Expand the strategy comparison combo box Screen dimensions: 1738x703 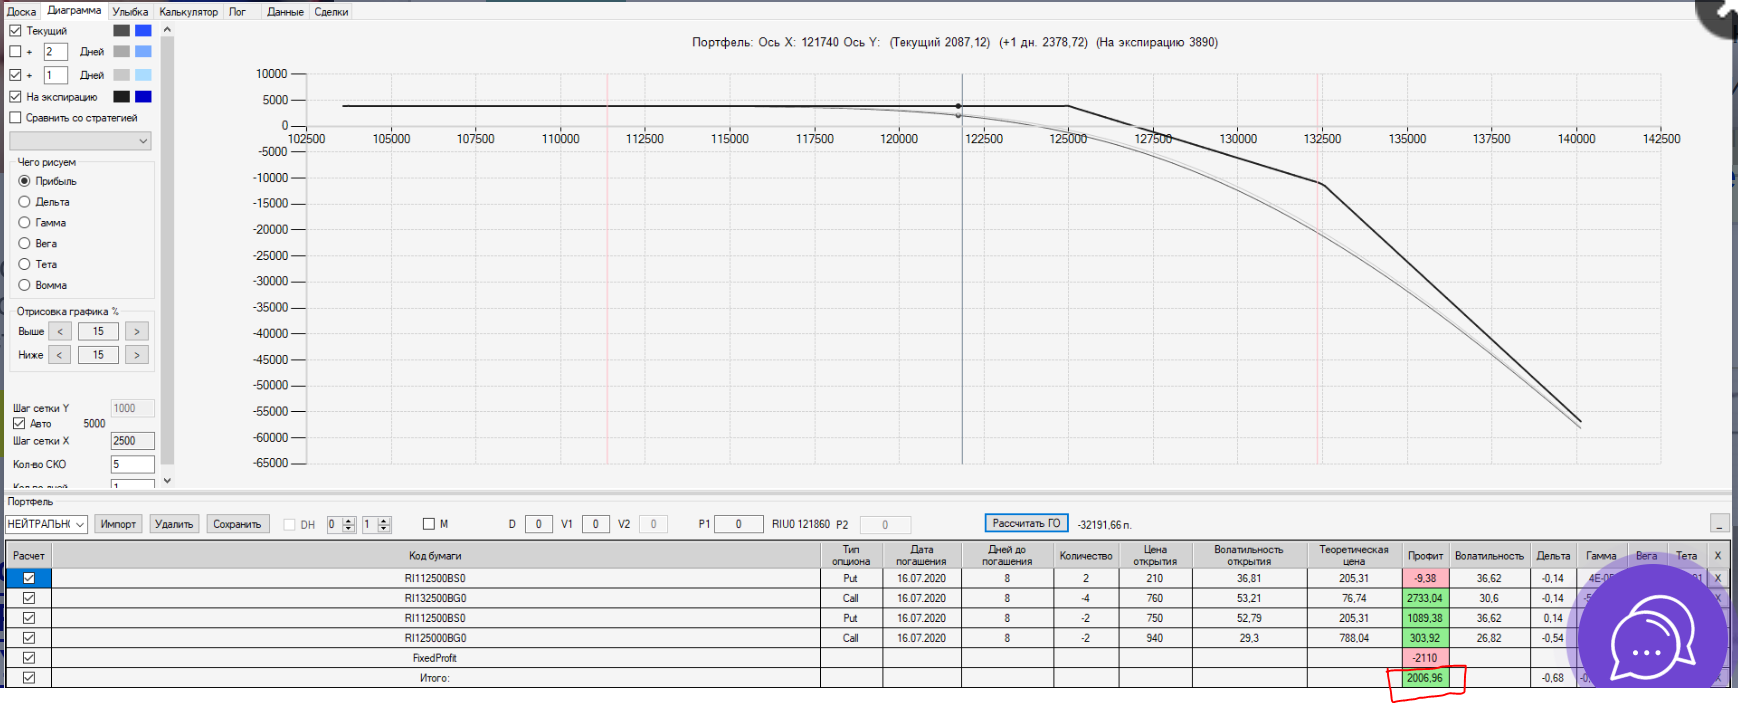tap(80, 141)
